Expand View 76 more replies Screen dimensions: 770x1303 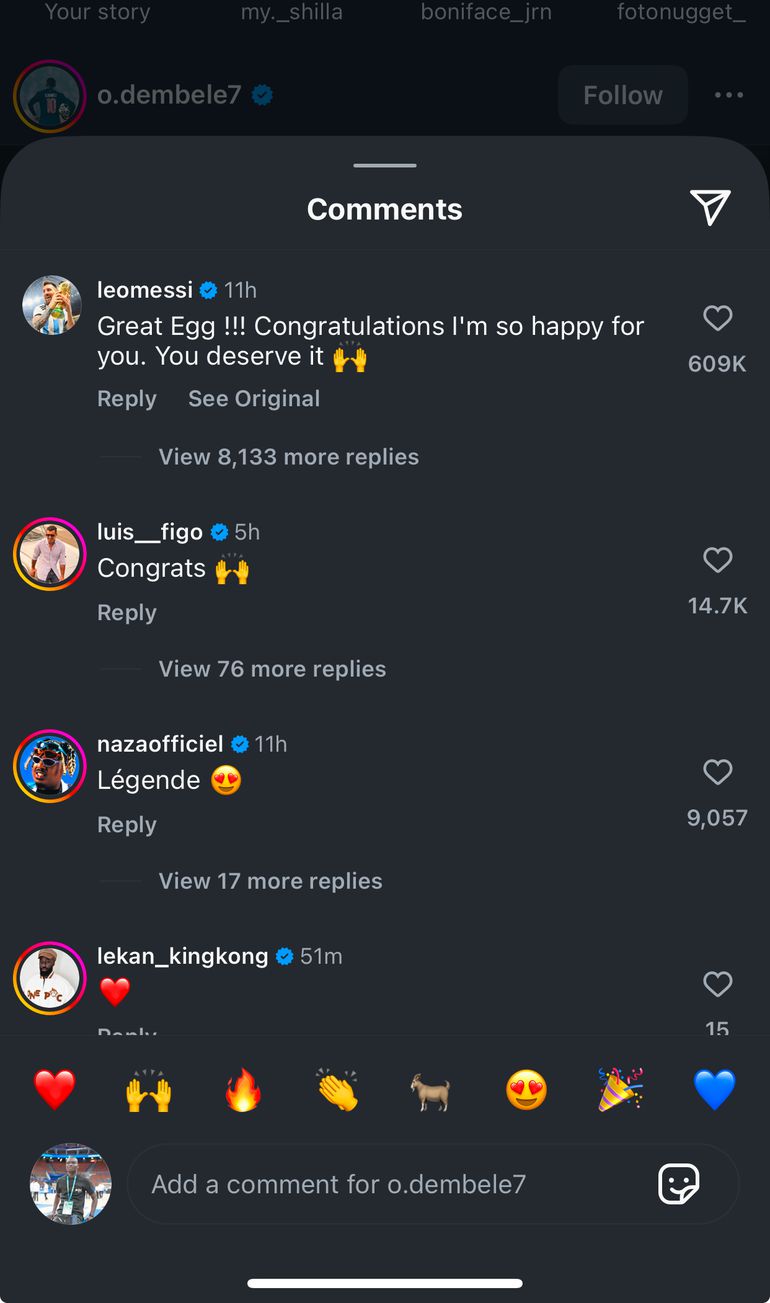point(272,669)
